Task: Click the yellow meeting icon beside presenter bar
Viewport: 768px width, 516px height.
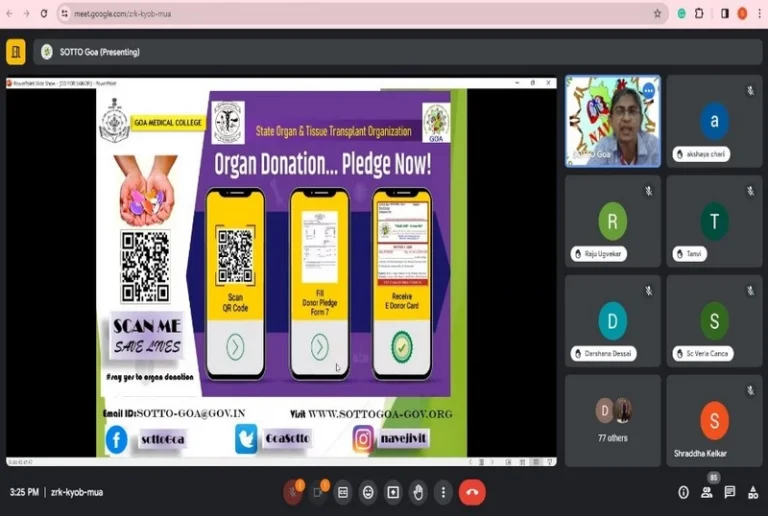Action: (x=16, y=52)
